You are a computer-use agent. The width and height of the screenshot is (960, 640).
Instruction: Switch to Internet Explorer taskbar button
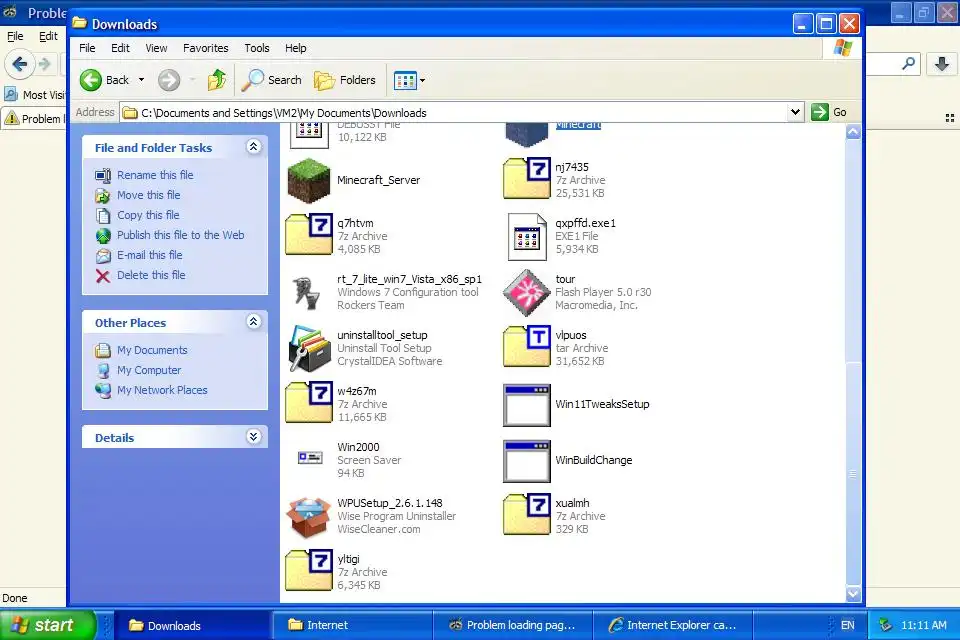click(673, 625)
